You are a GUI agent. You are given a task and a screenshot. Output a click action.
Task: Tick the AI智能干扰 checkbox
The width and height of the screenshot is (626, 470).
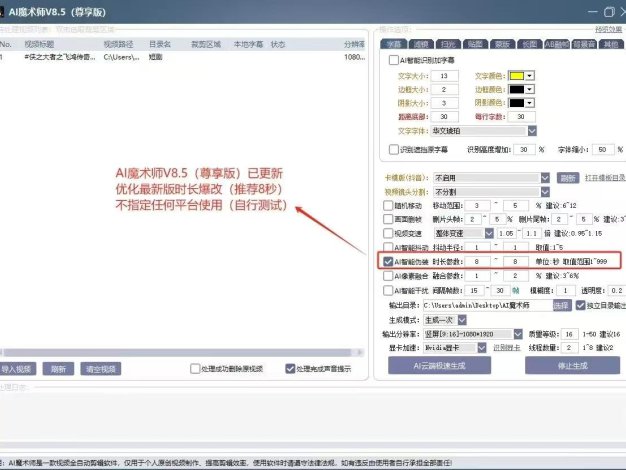[x=388, y=290]
